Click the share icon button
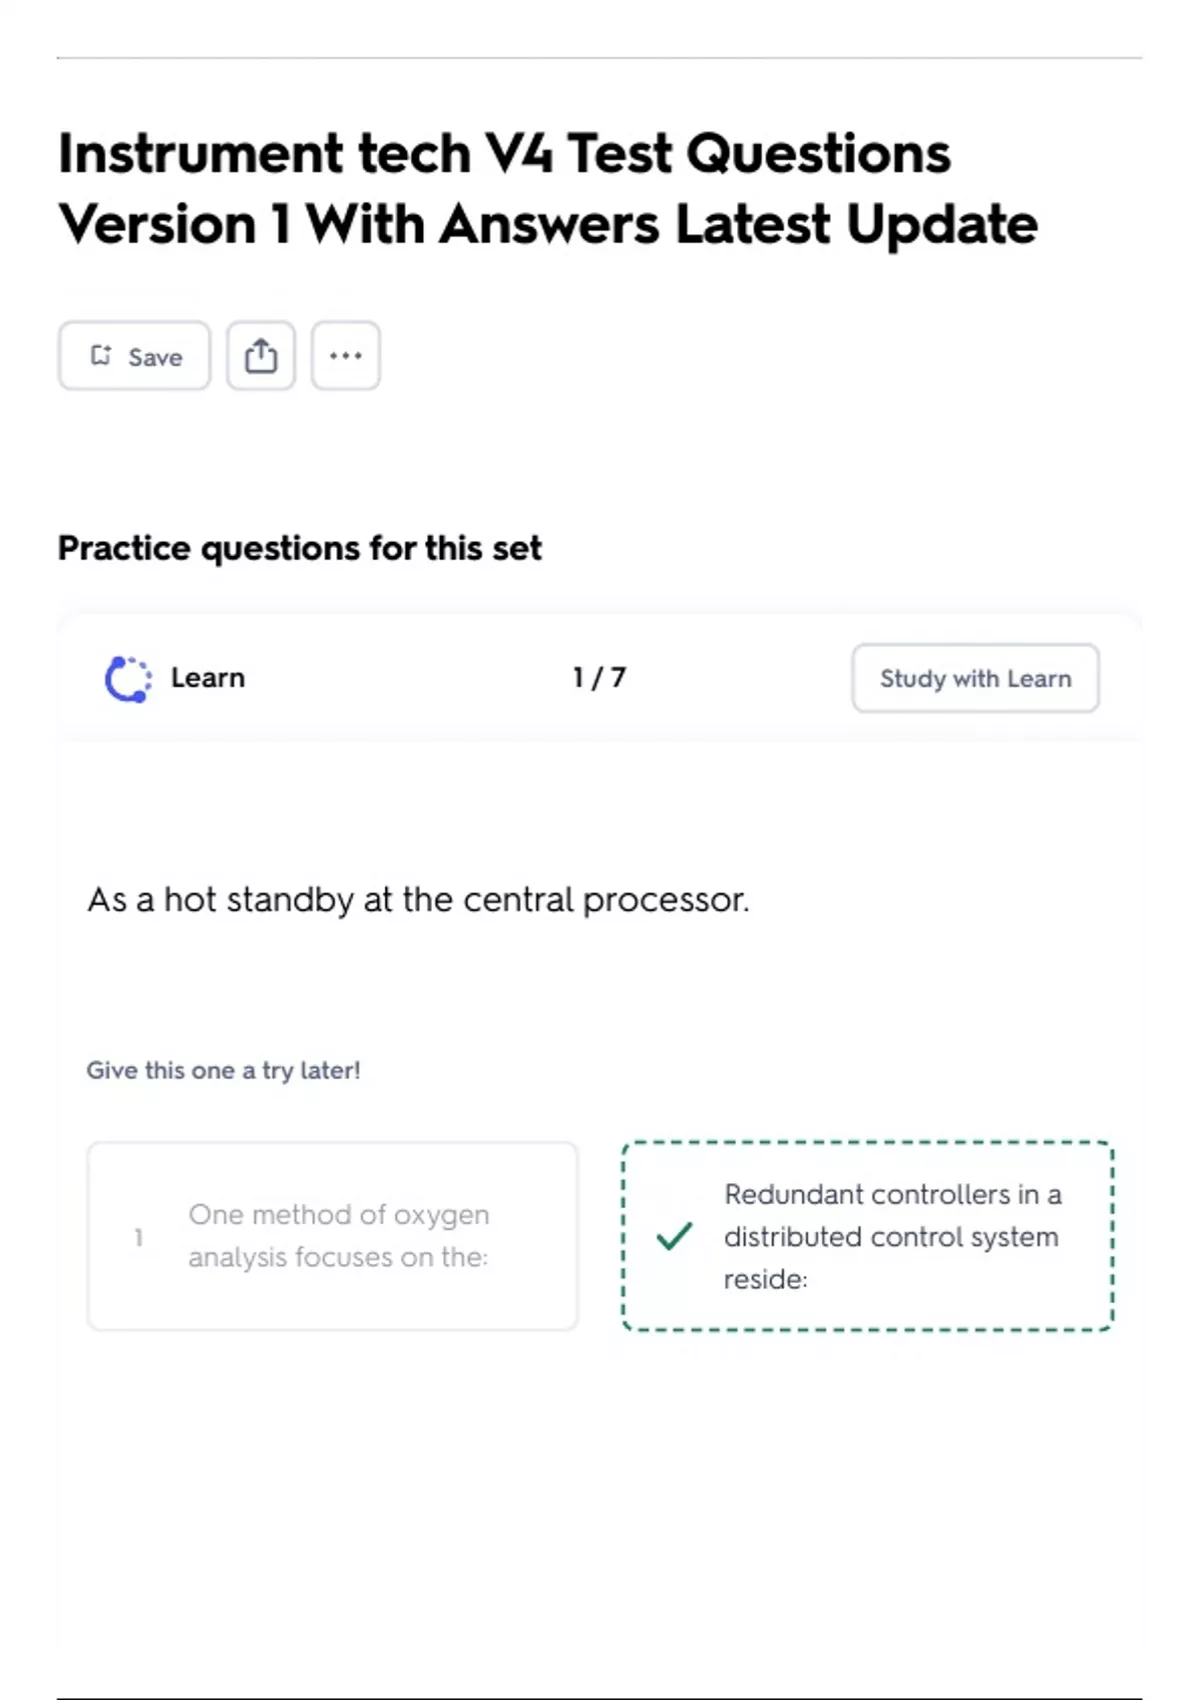 (261, 356)
